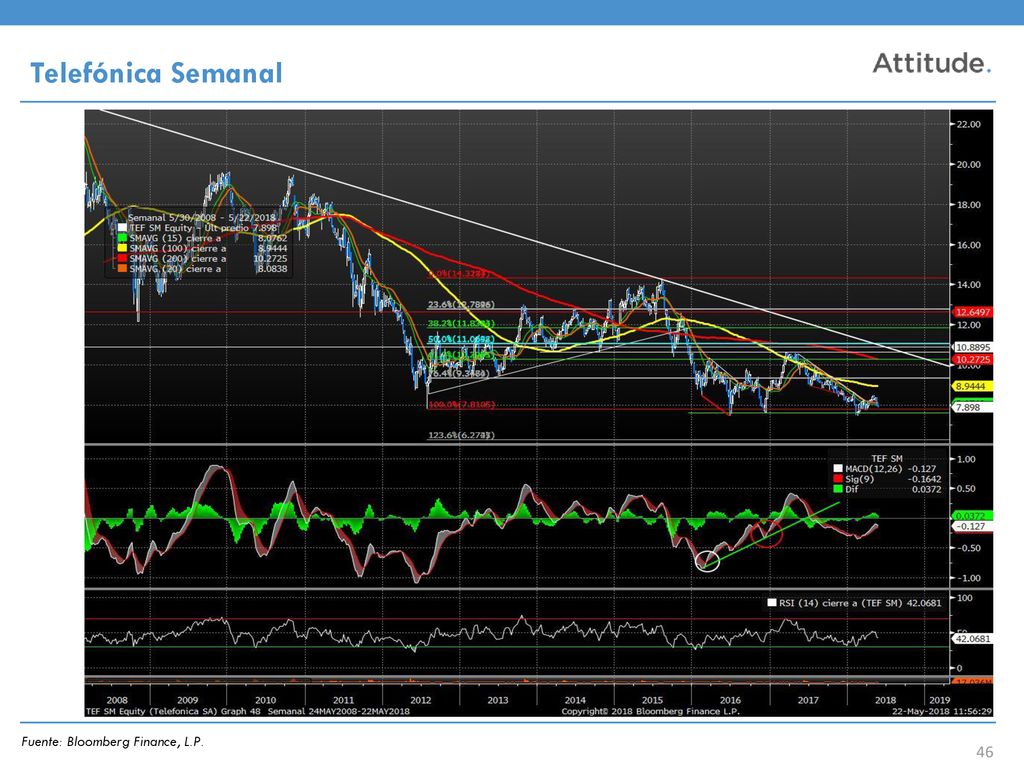This screenshot has width=1024, height=768.
Task: Click the 20.00 price axis label
Action: pos(968,165)
